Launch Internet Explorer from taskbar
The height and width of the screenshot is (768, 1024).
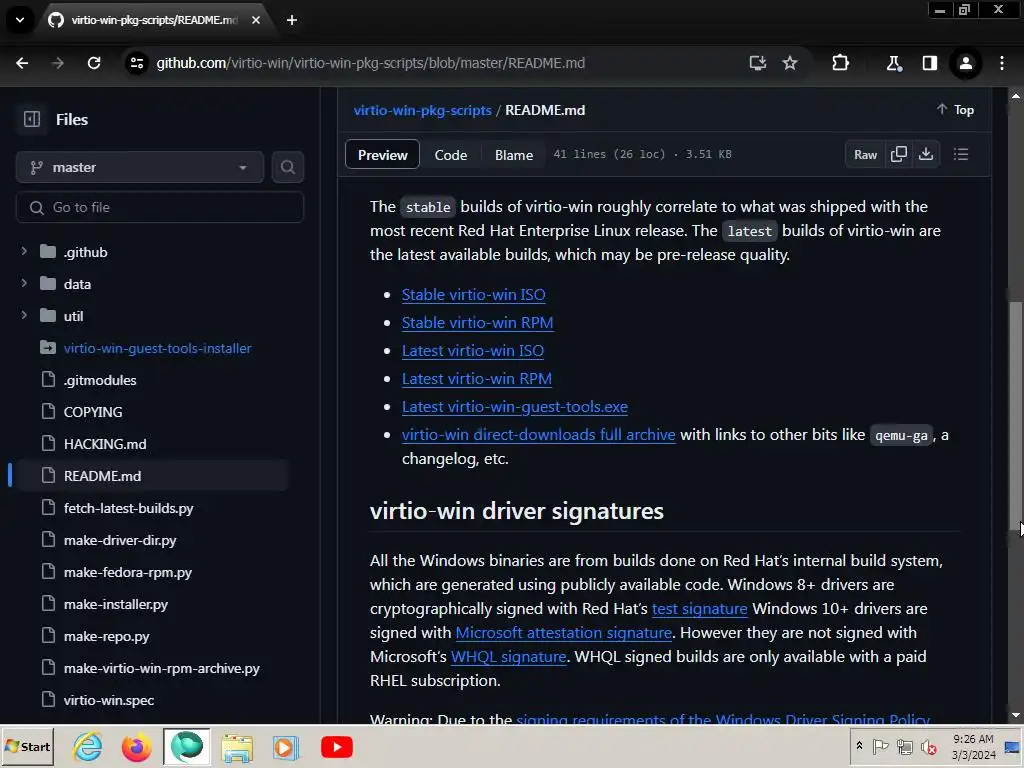[88, 747]
